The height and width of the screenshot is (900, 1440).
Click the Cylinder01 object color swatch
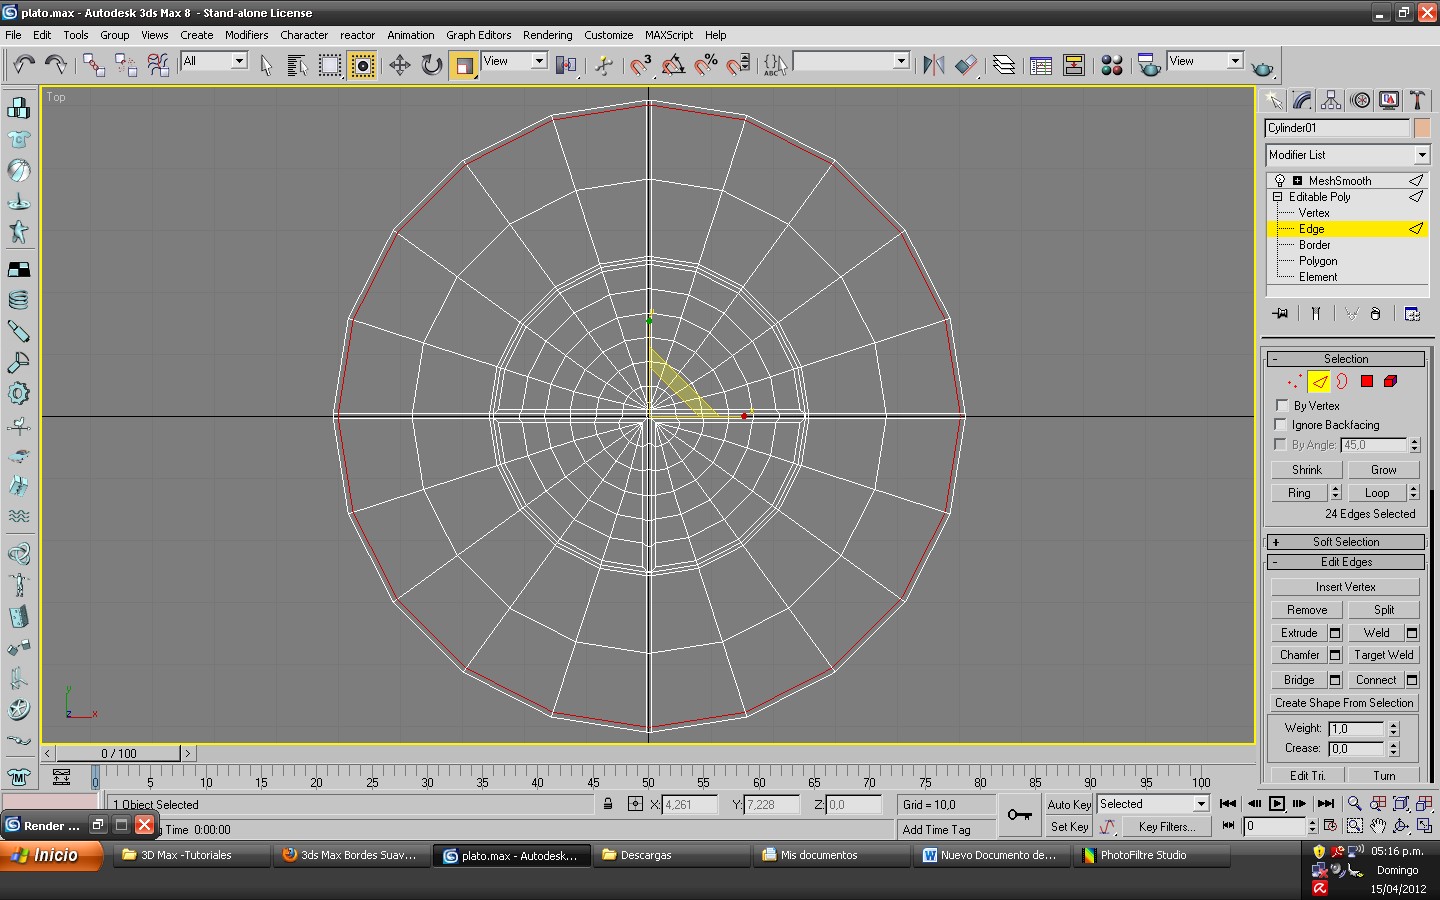[x=1422, y=128]
